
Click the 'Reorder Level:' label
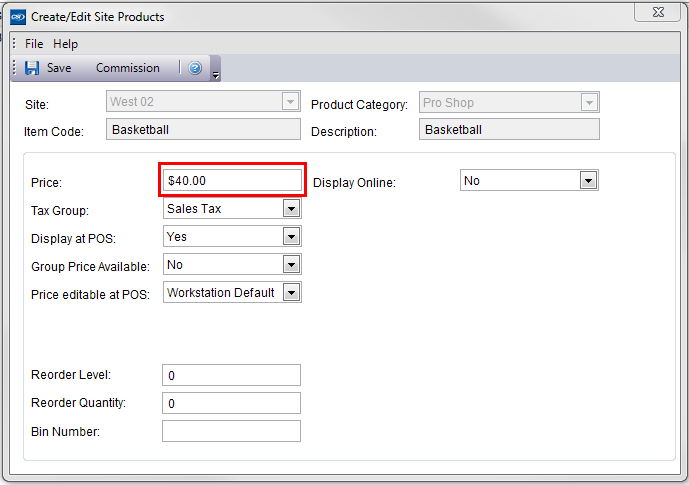71,375
